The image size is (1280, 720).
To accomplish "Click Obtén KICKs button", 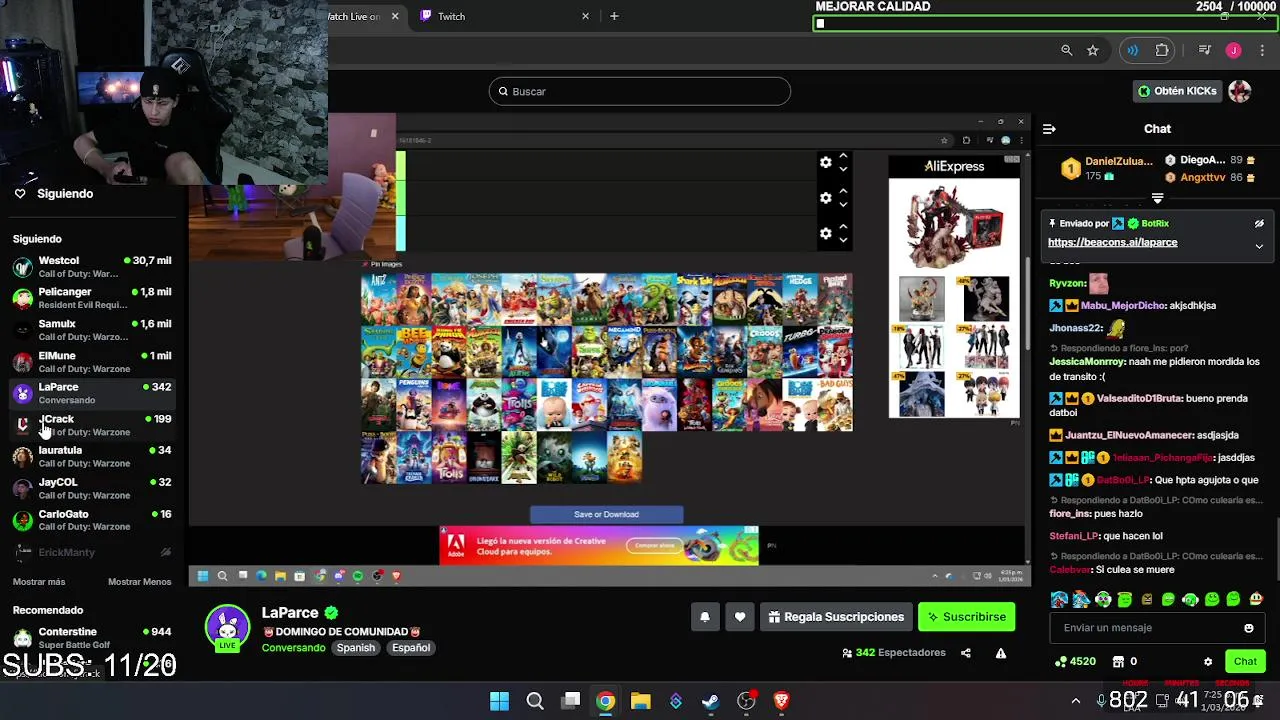I will pyautogui.click(x=1177, y=91).
